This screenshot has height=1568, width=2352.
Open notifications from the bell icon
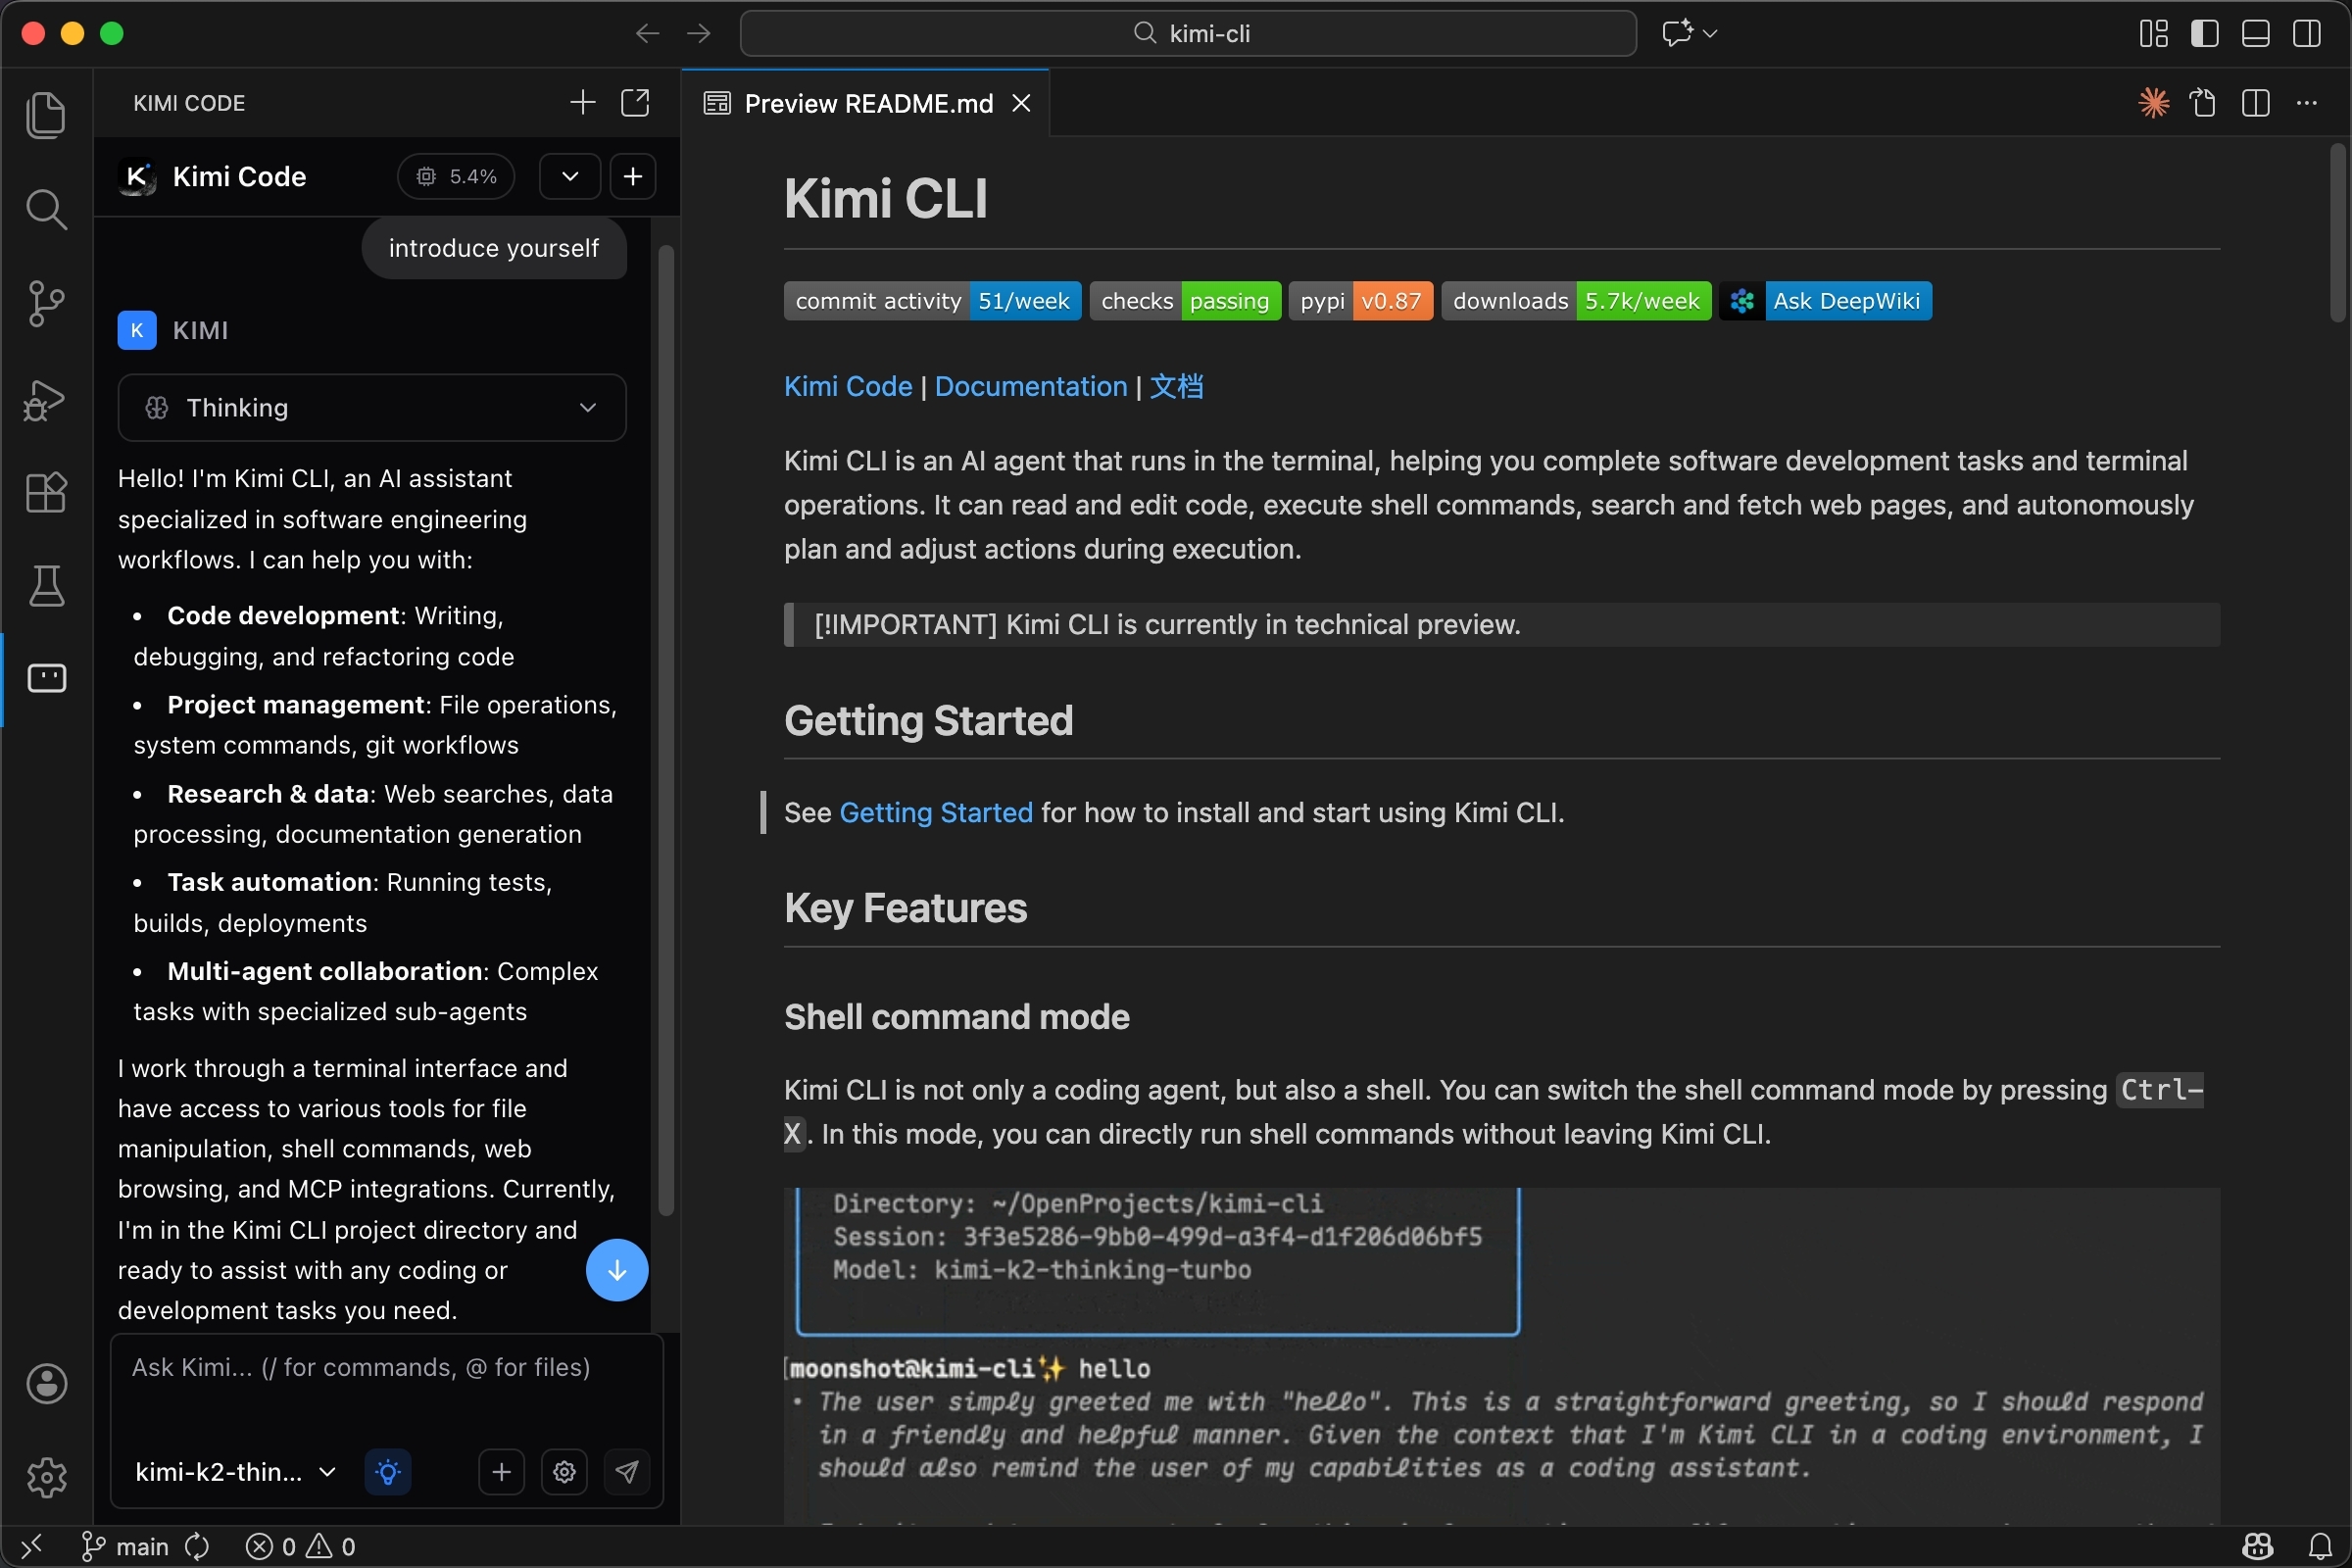click(x=2320, y=1545)
